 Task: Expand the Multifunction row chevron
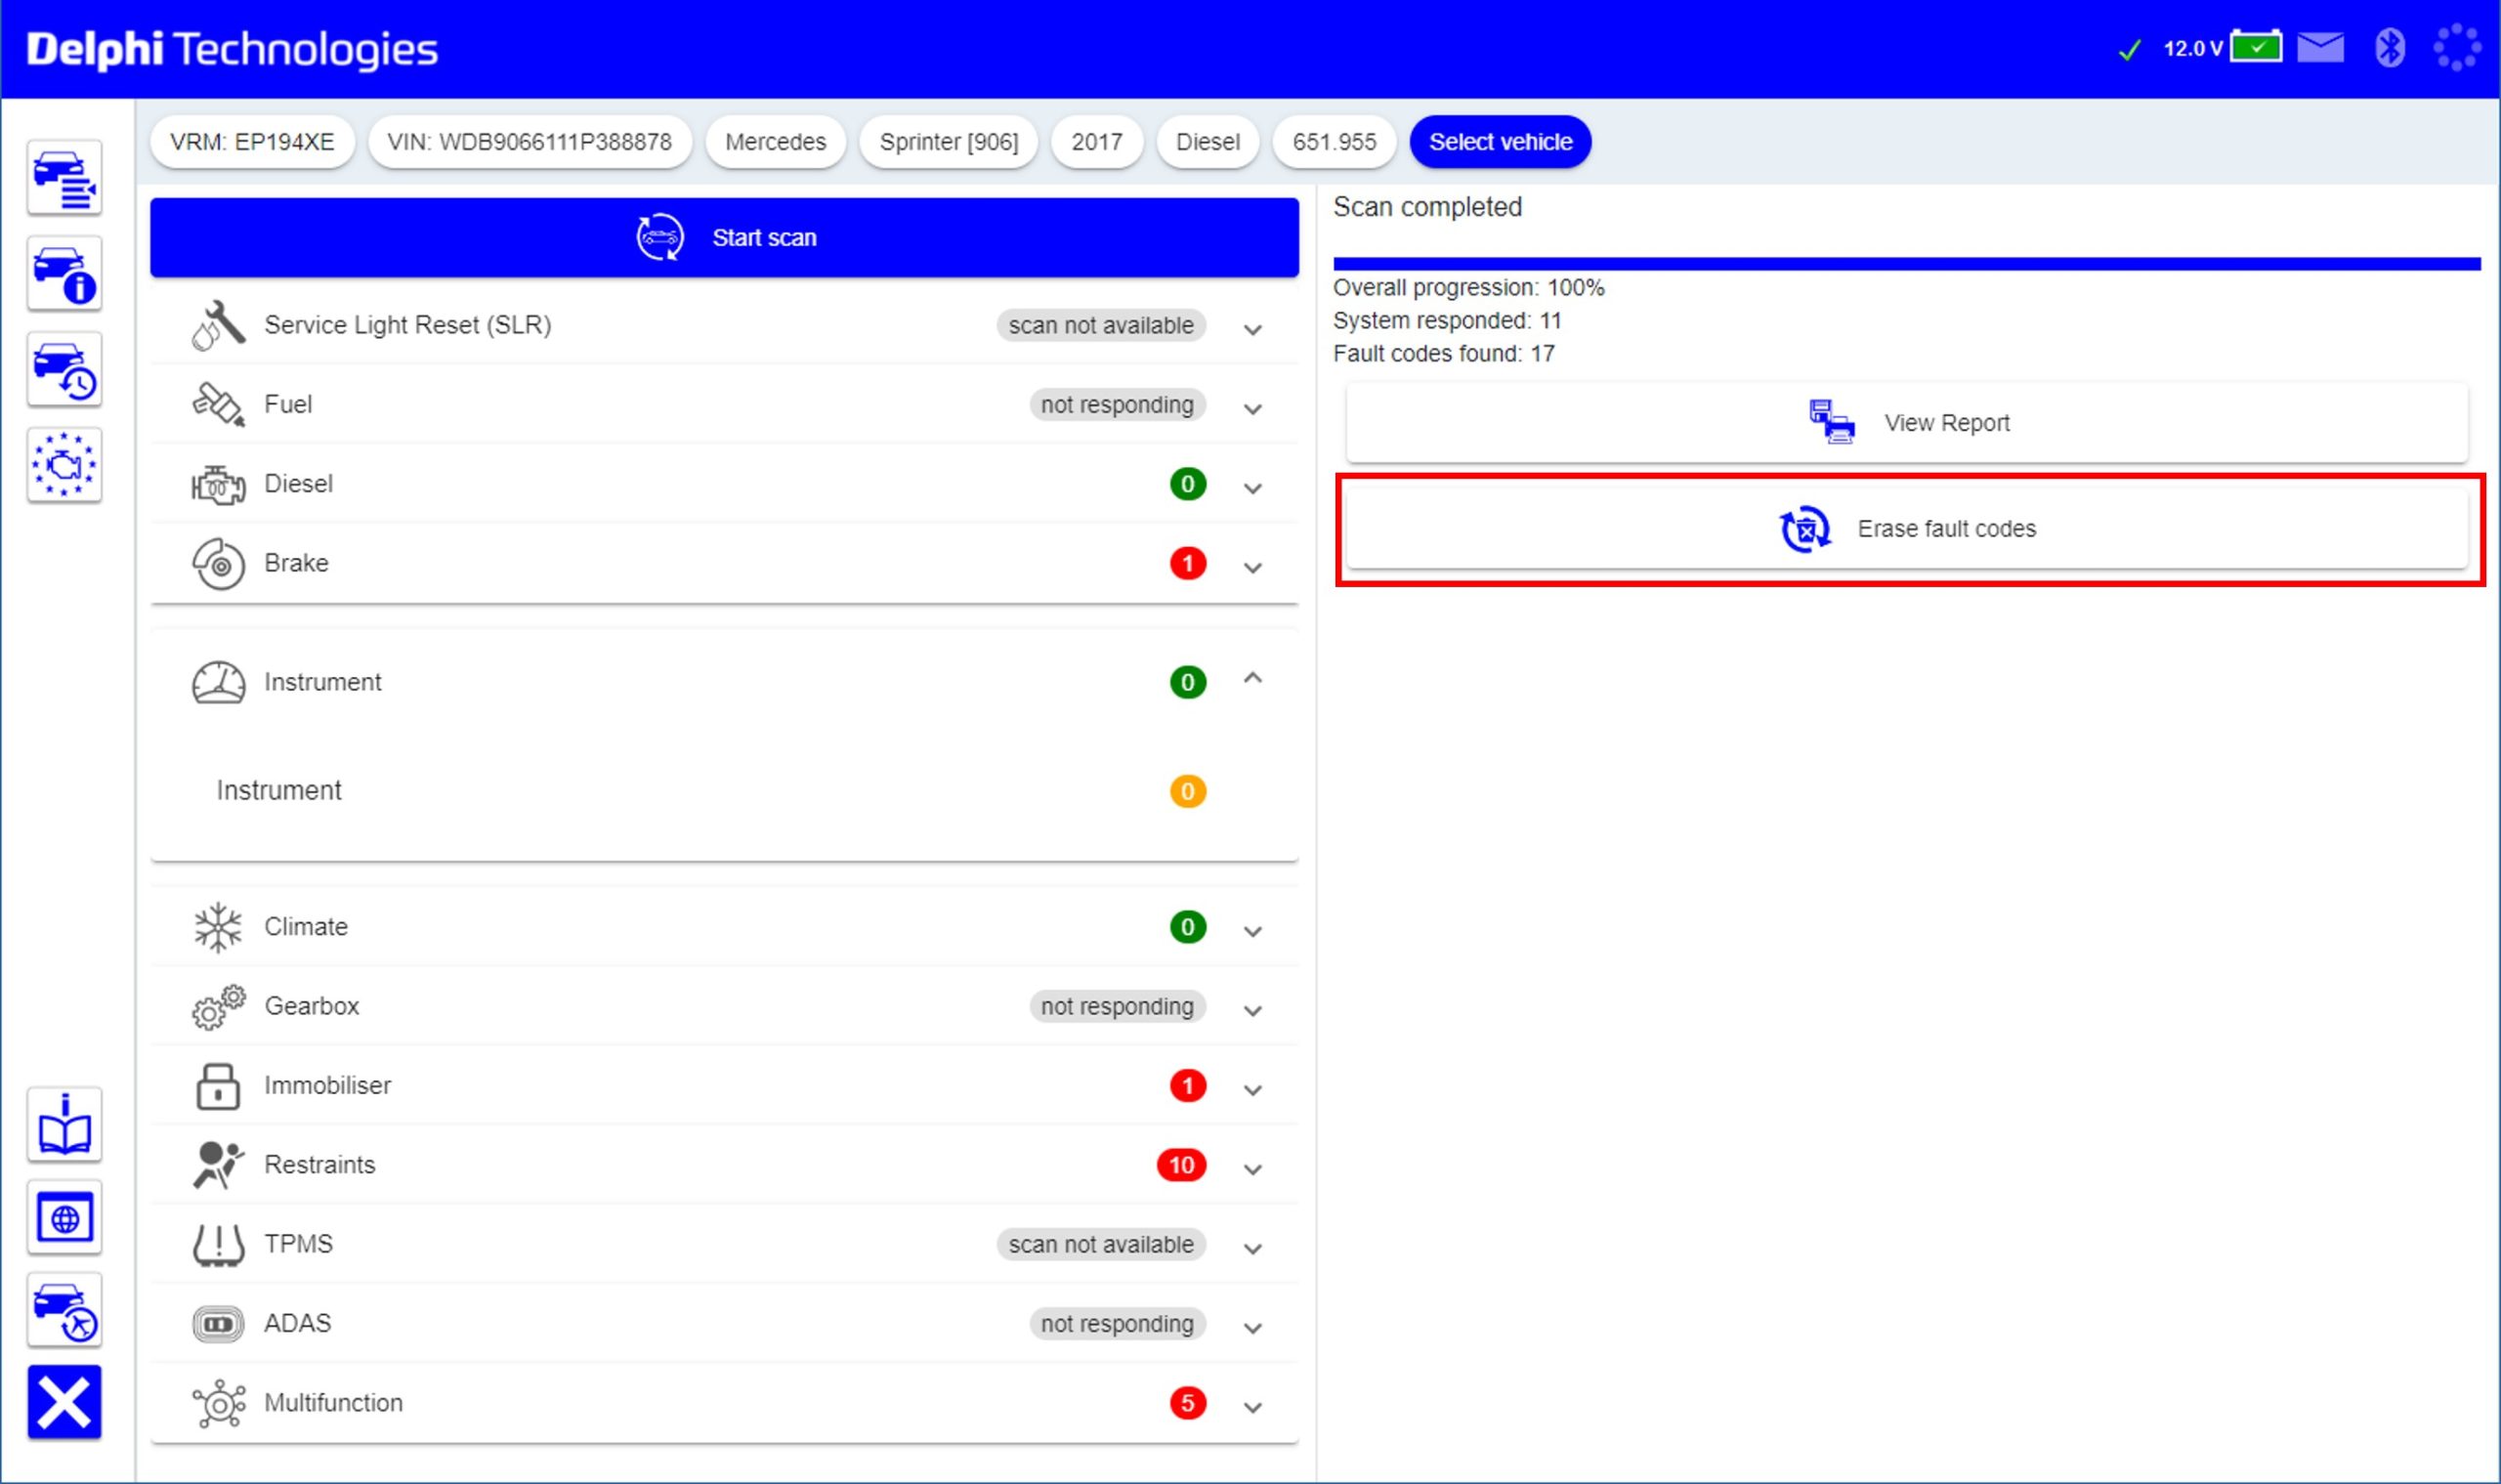1252,1407
